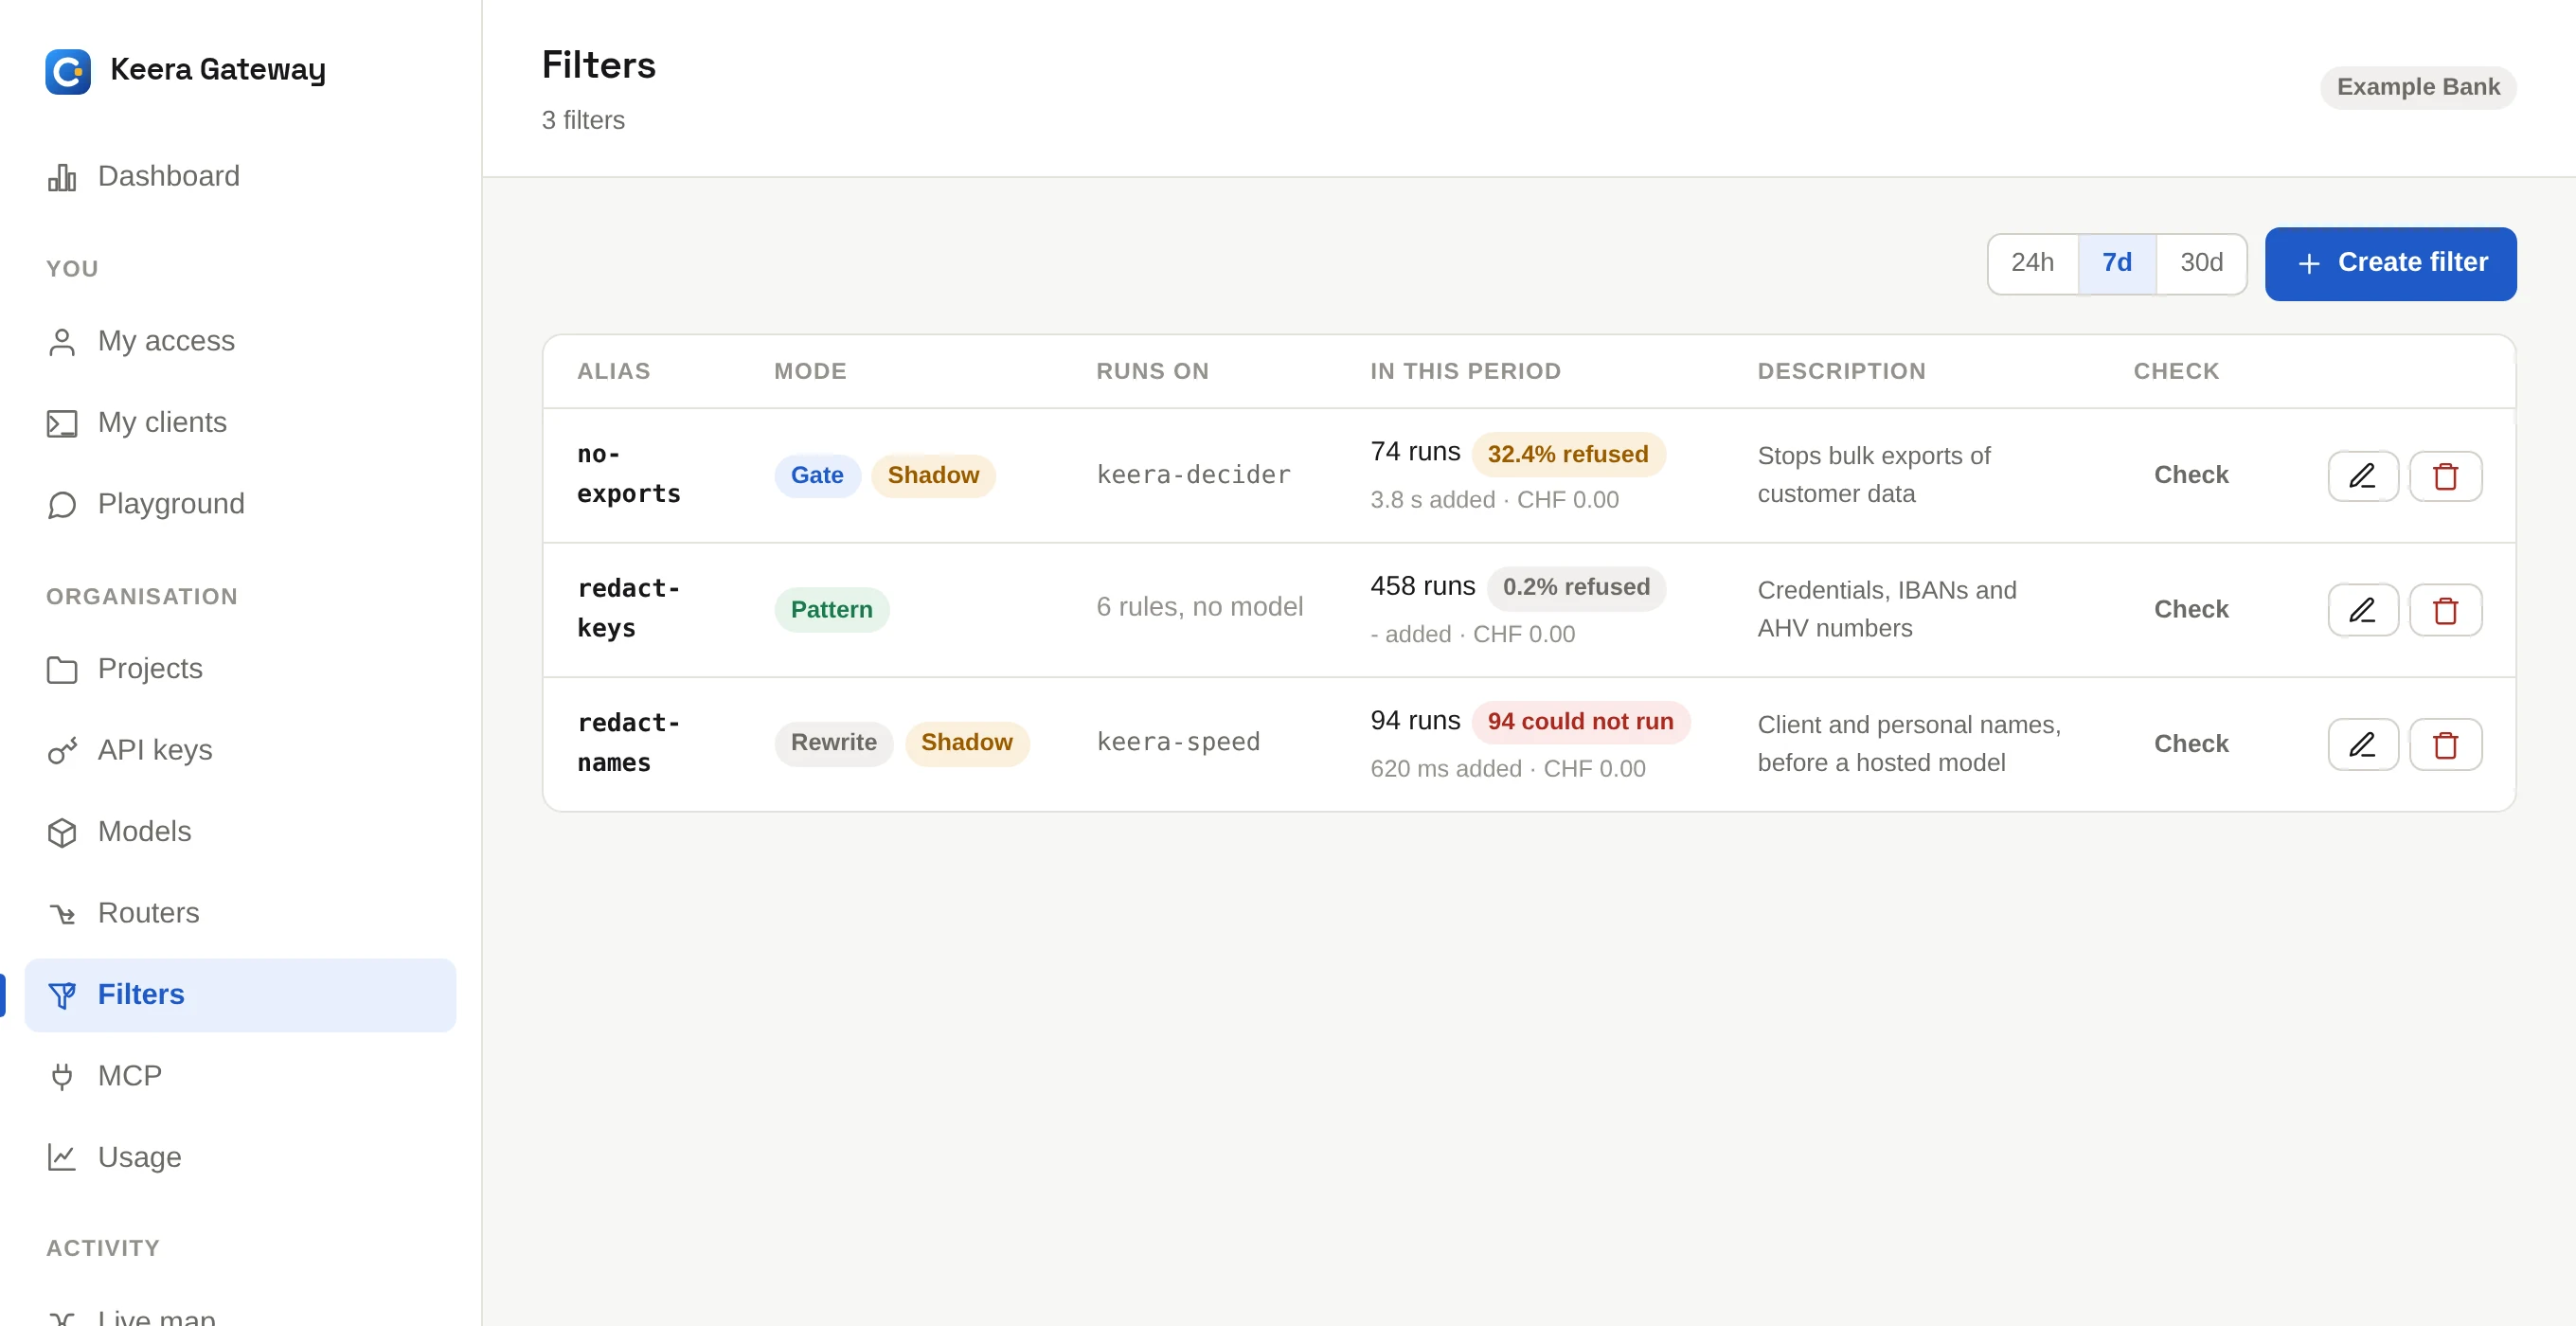The image size is (2576, 1326).
Task: Click the Gate mode tag
Action: pos(817,476)
